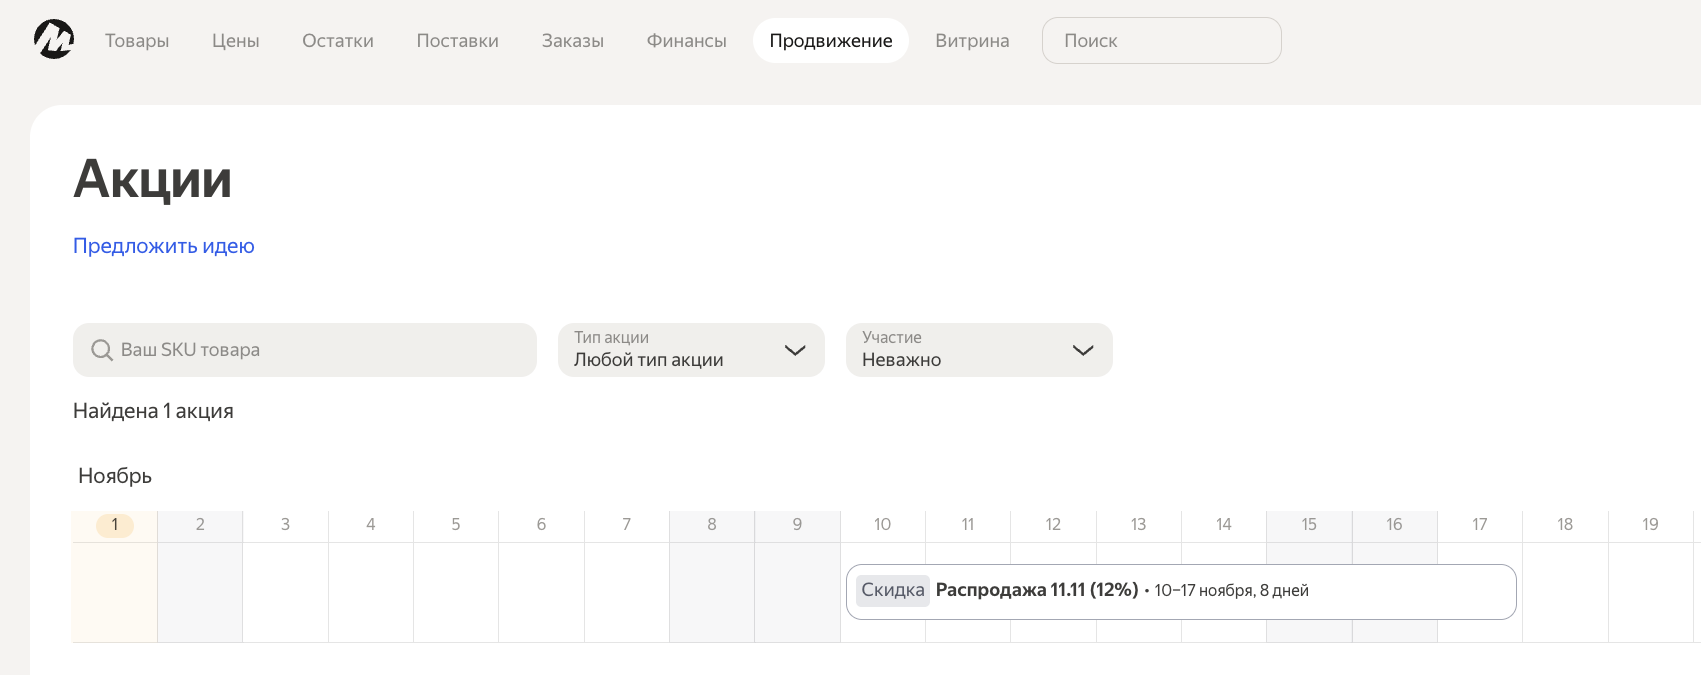
Task: Select the Продвижение tab
Action: (830, 41)
